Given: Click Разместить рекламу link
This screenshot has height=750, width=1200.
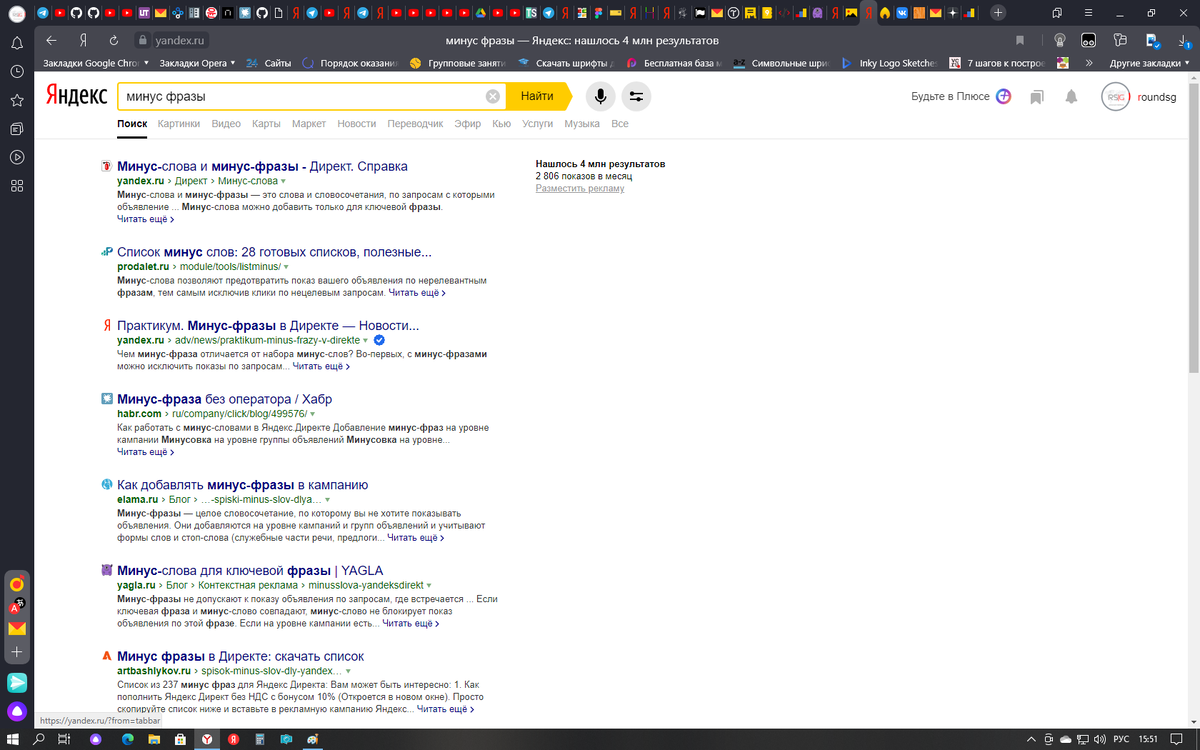Looking at the screenshot, I should (x=580, y=188).
